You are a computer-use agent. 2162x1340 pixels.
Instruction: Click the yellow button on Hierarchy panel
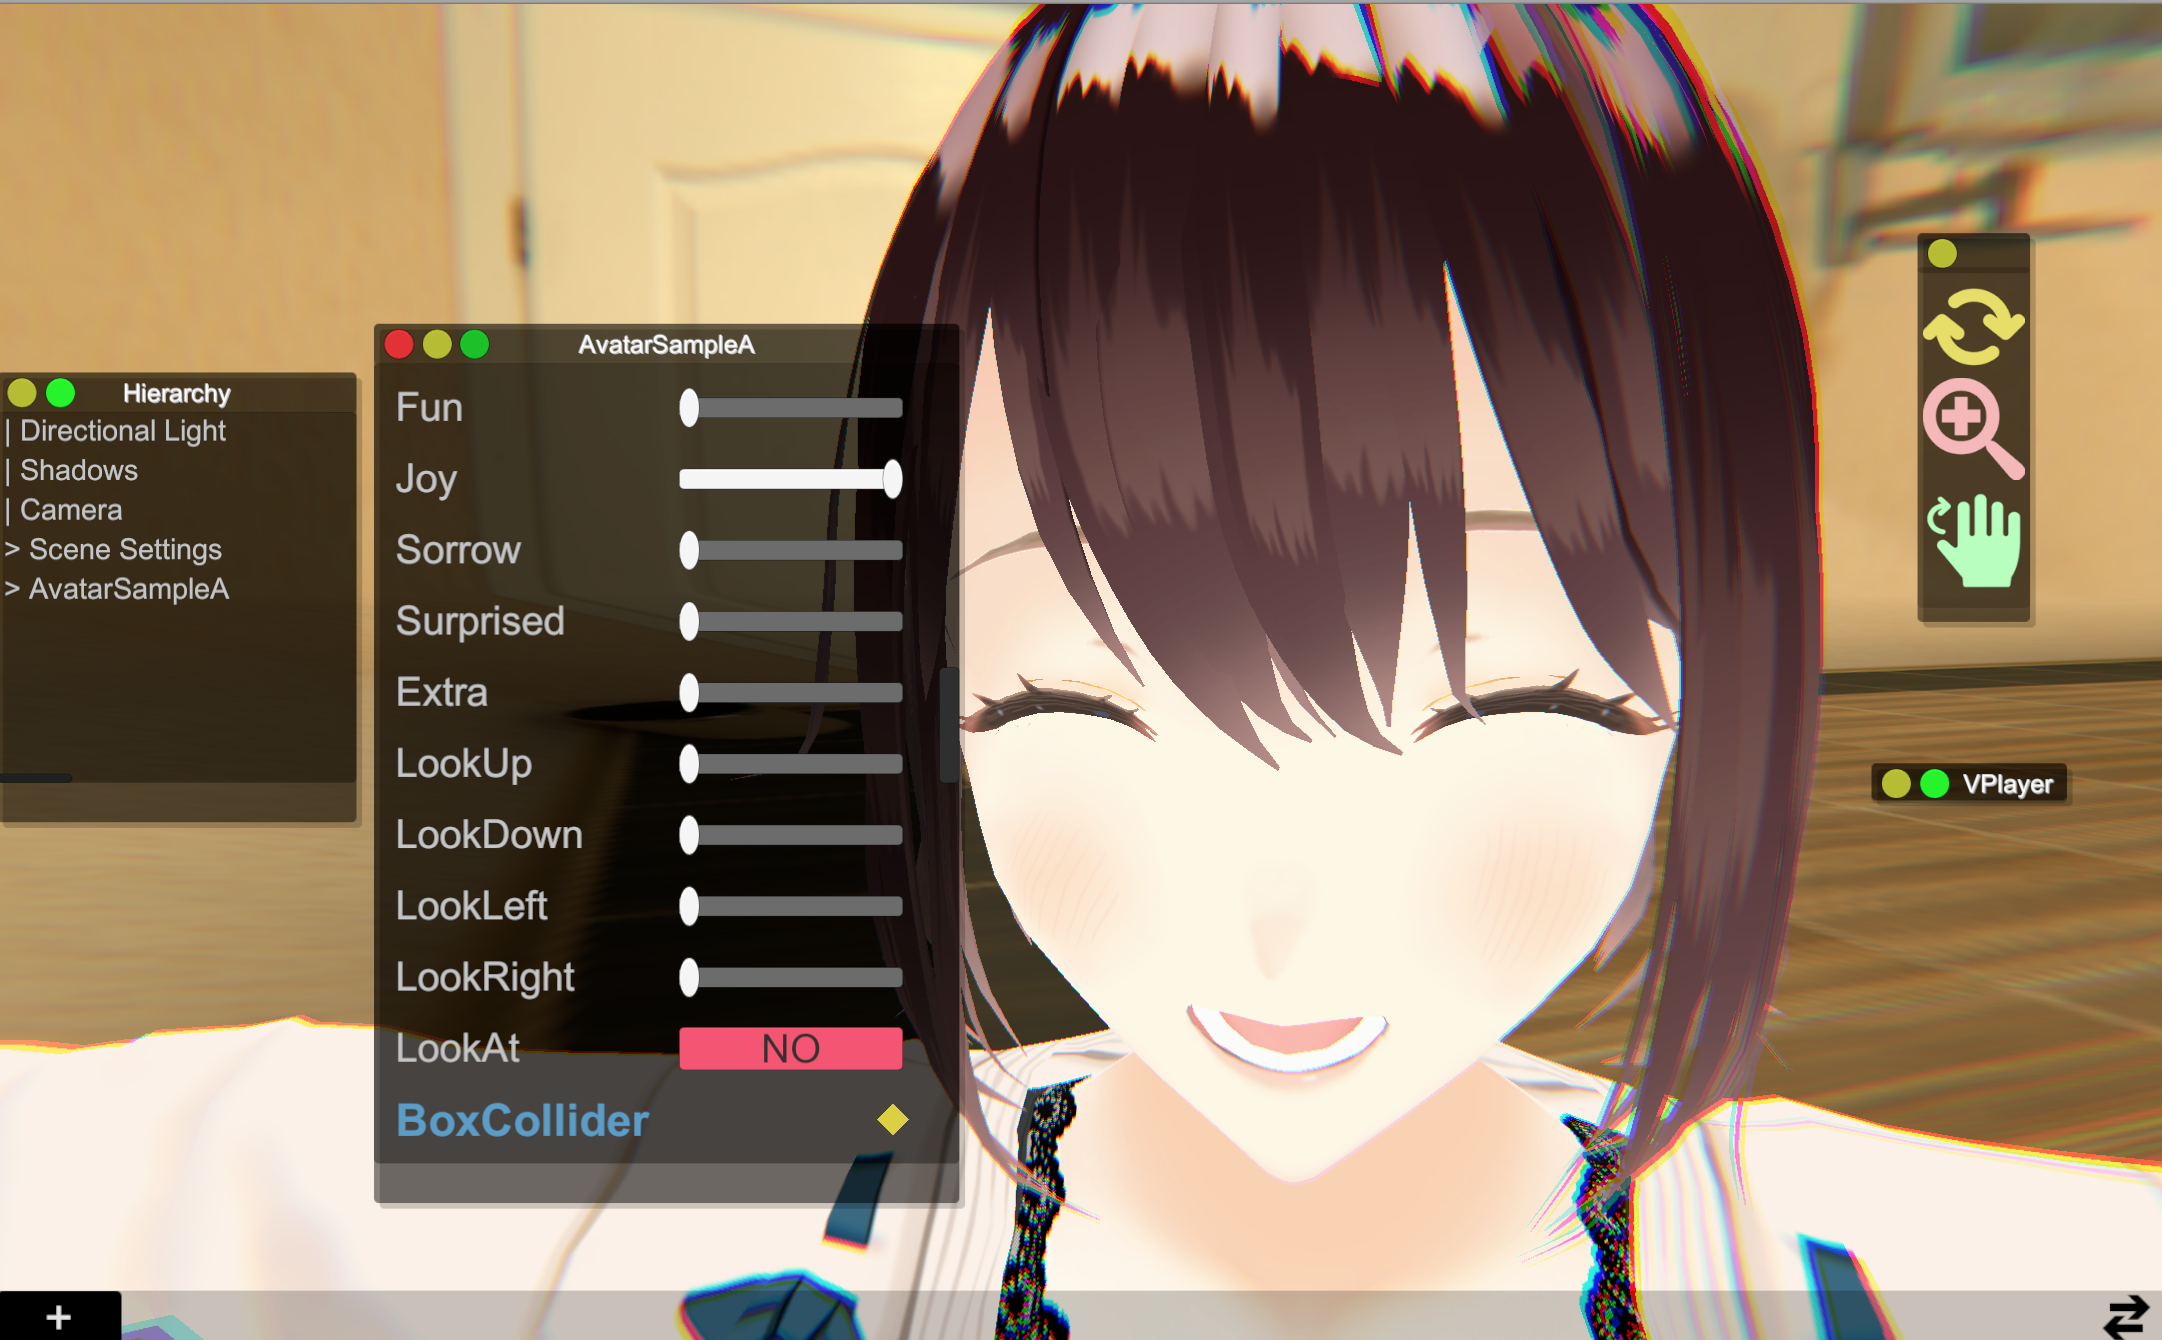(x=22, y=393)
